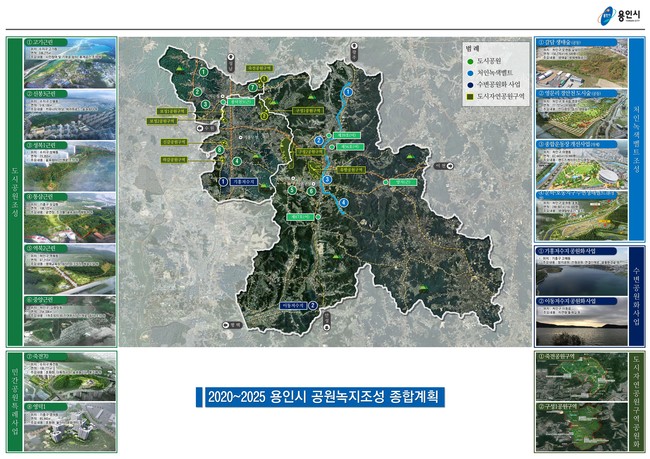Click the 범례 legend heading
This screenshot has width=650, height=459.
coord(473,49)
